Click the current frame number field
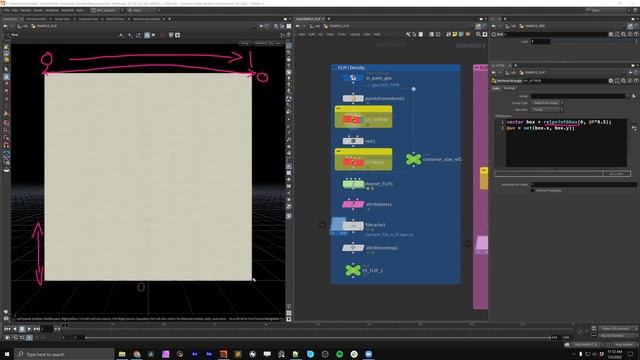The width and height of the screenshot is (640, 360). coord(47,329)
